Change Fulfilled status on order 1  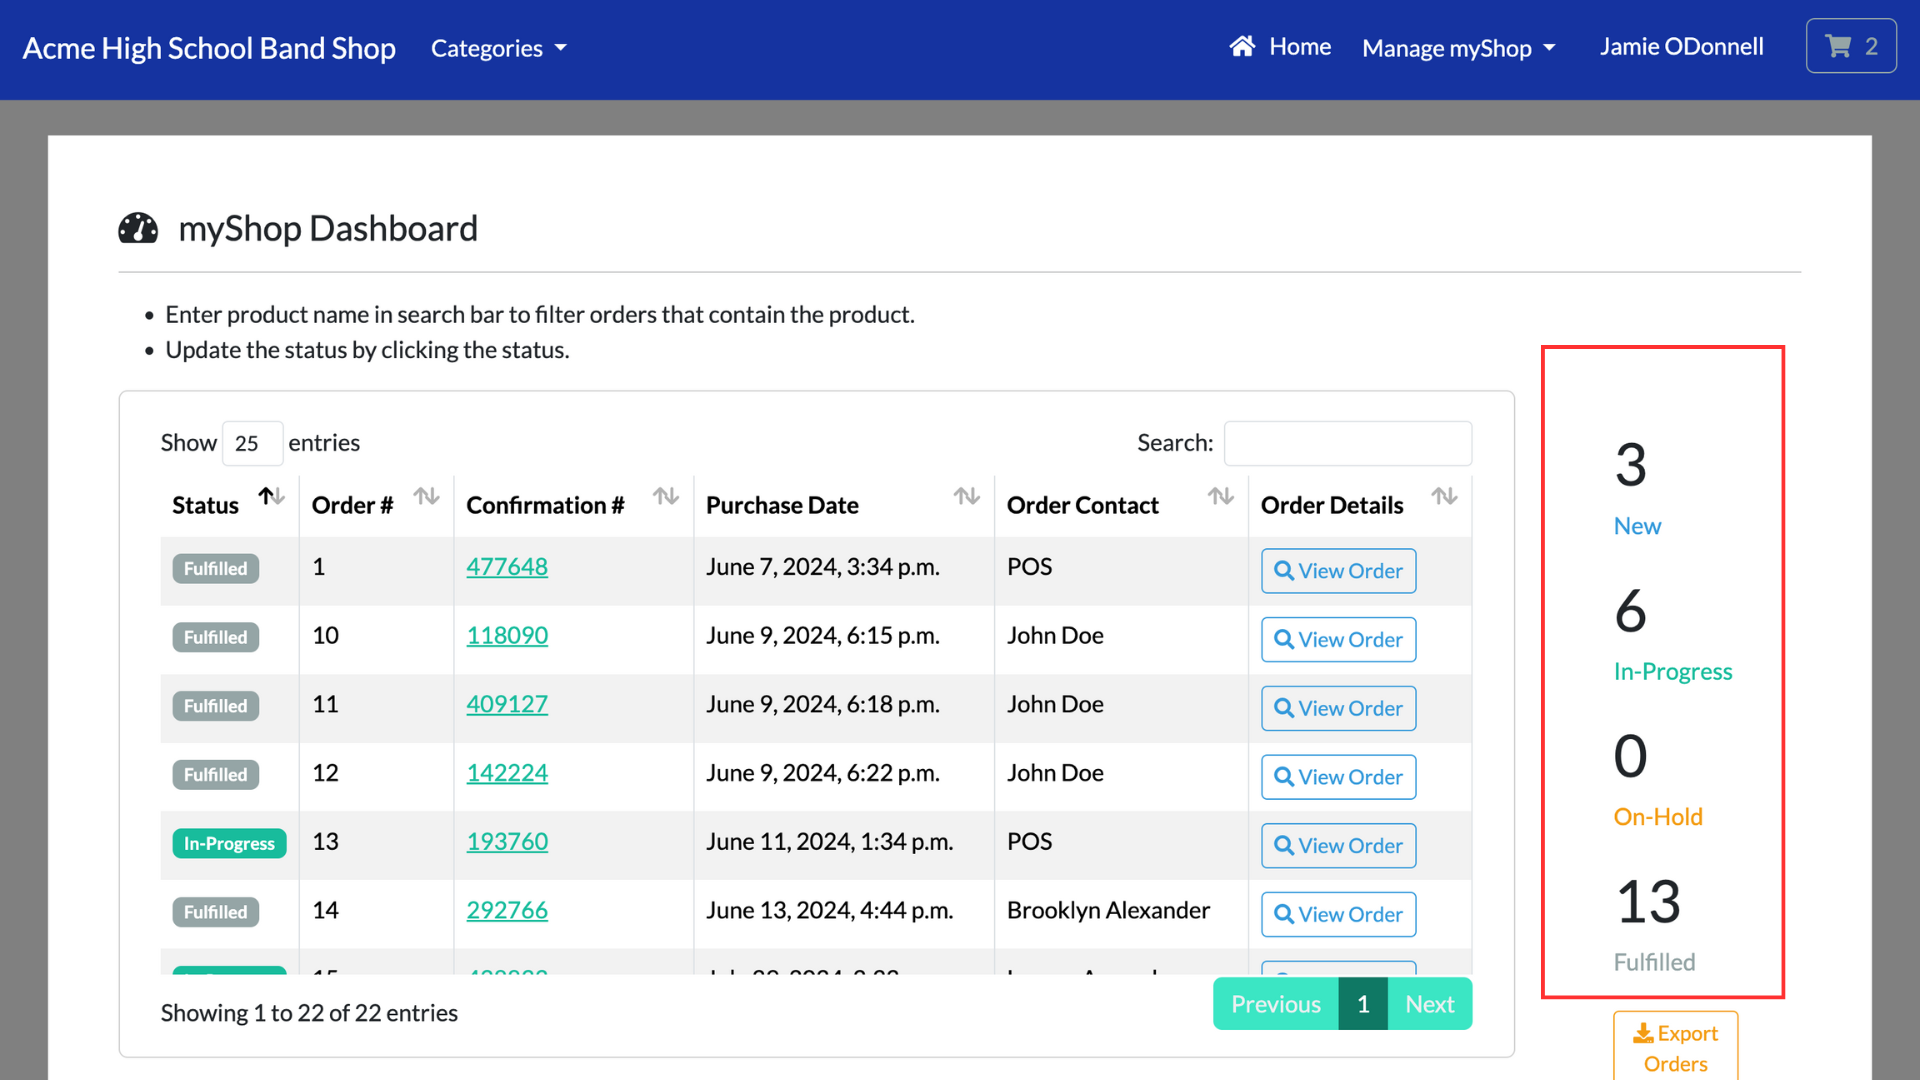(x=216, y=568)
